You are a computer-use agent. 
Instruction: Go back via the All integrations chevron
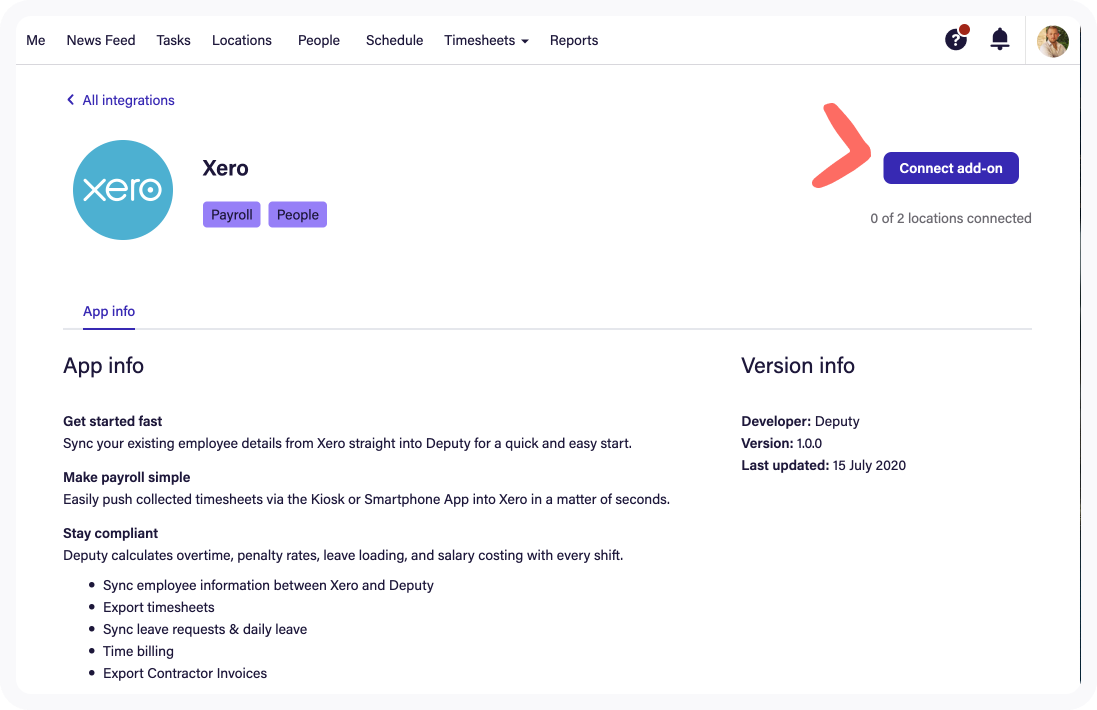tap(70, 100)
